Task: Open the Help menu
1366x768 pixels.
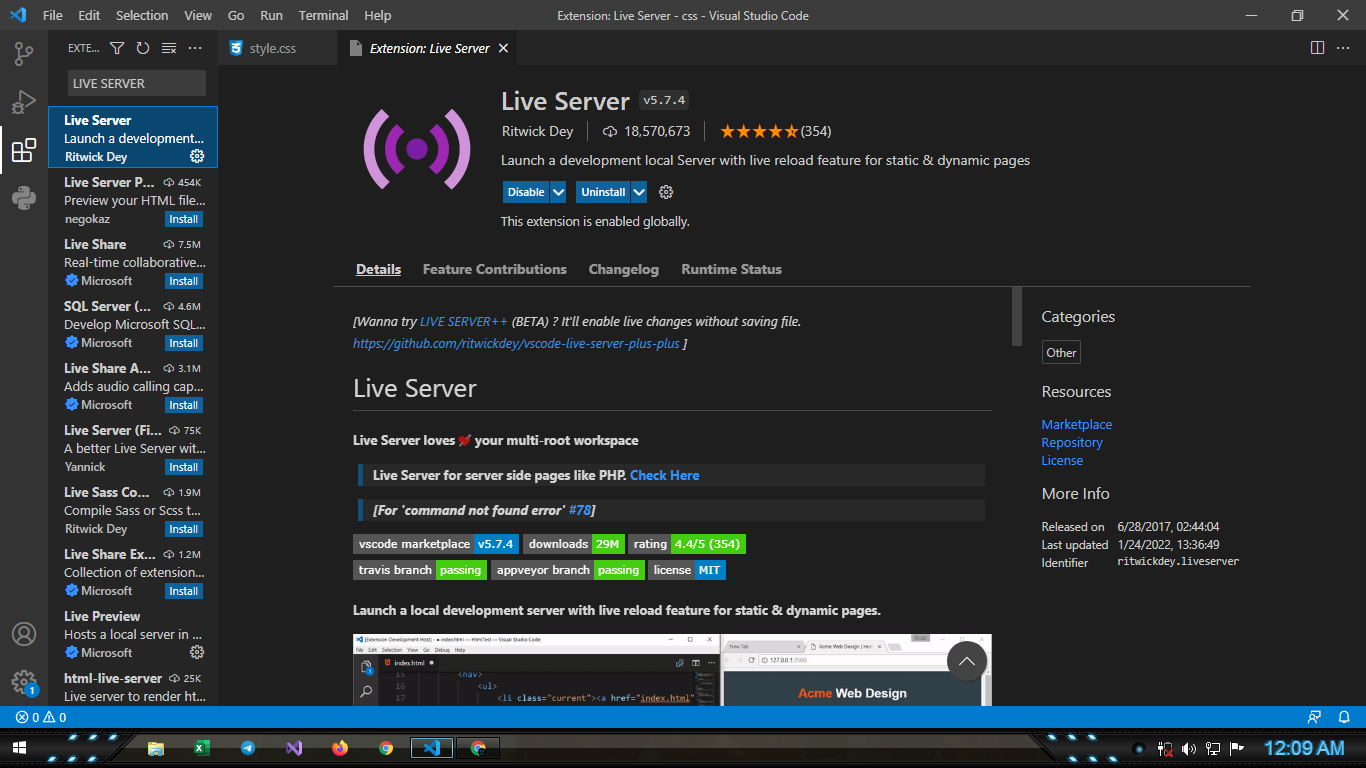Action: 378,15
